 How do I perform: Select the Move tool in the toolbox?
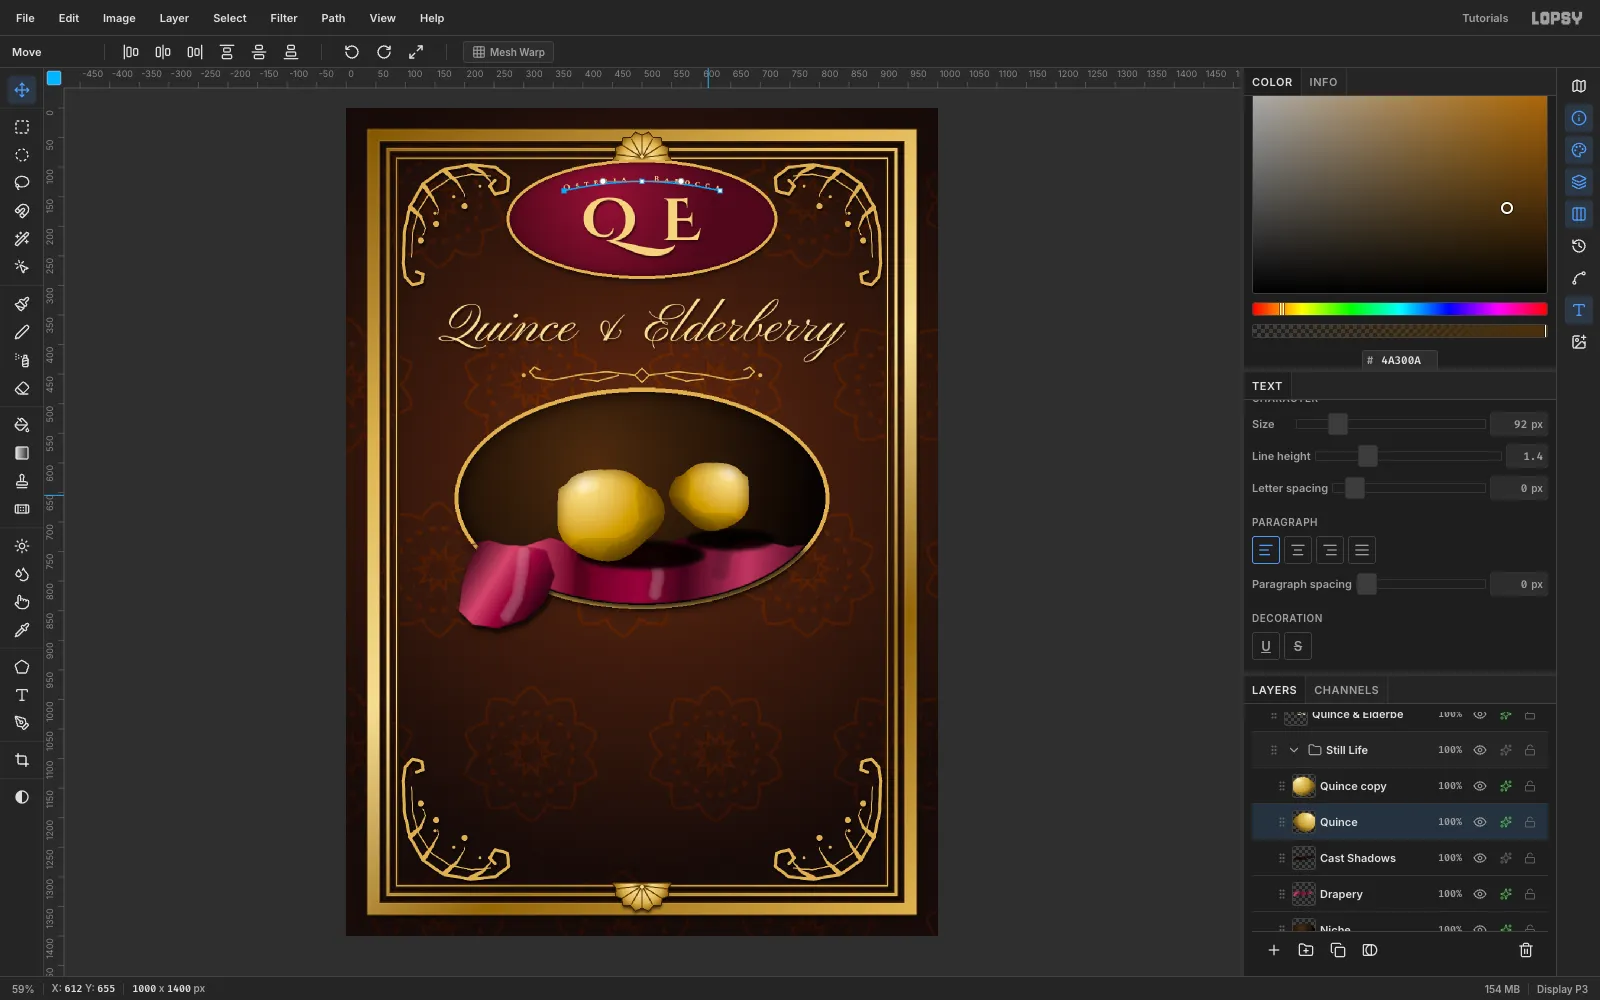click(x=22, y=90)
